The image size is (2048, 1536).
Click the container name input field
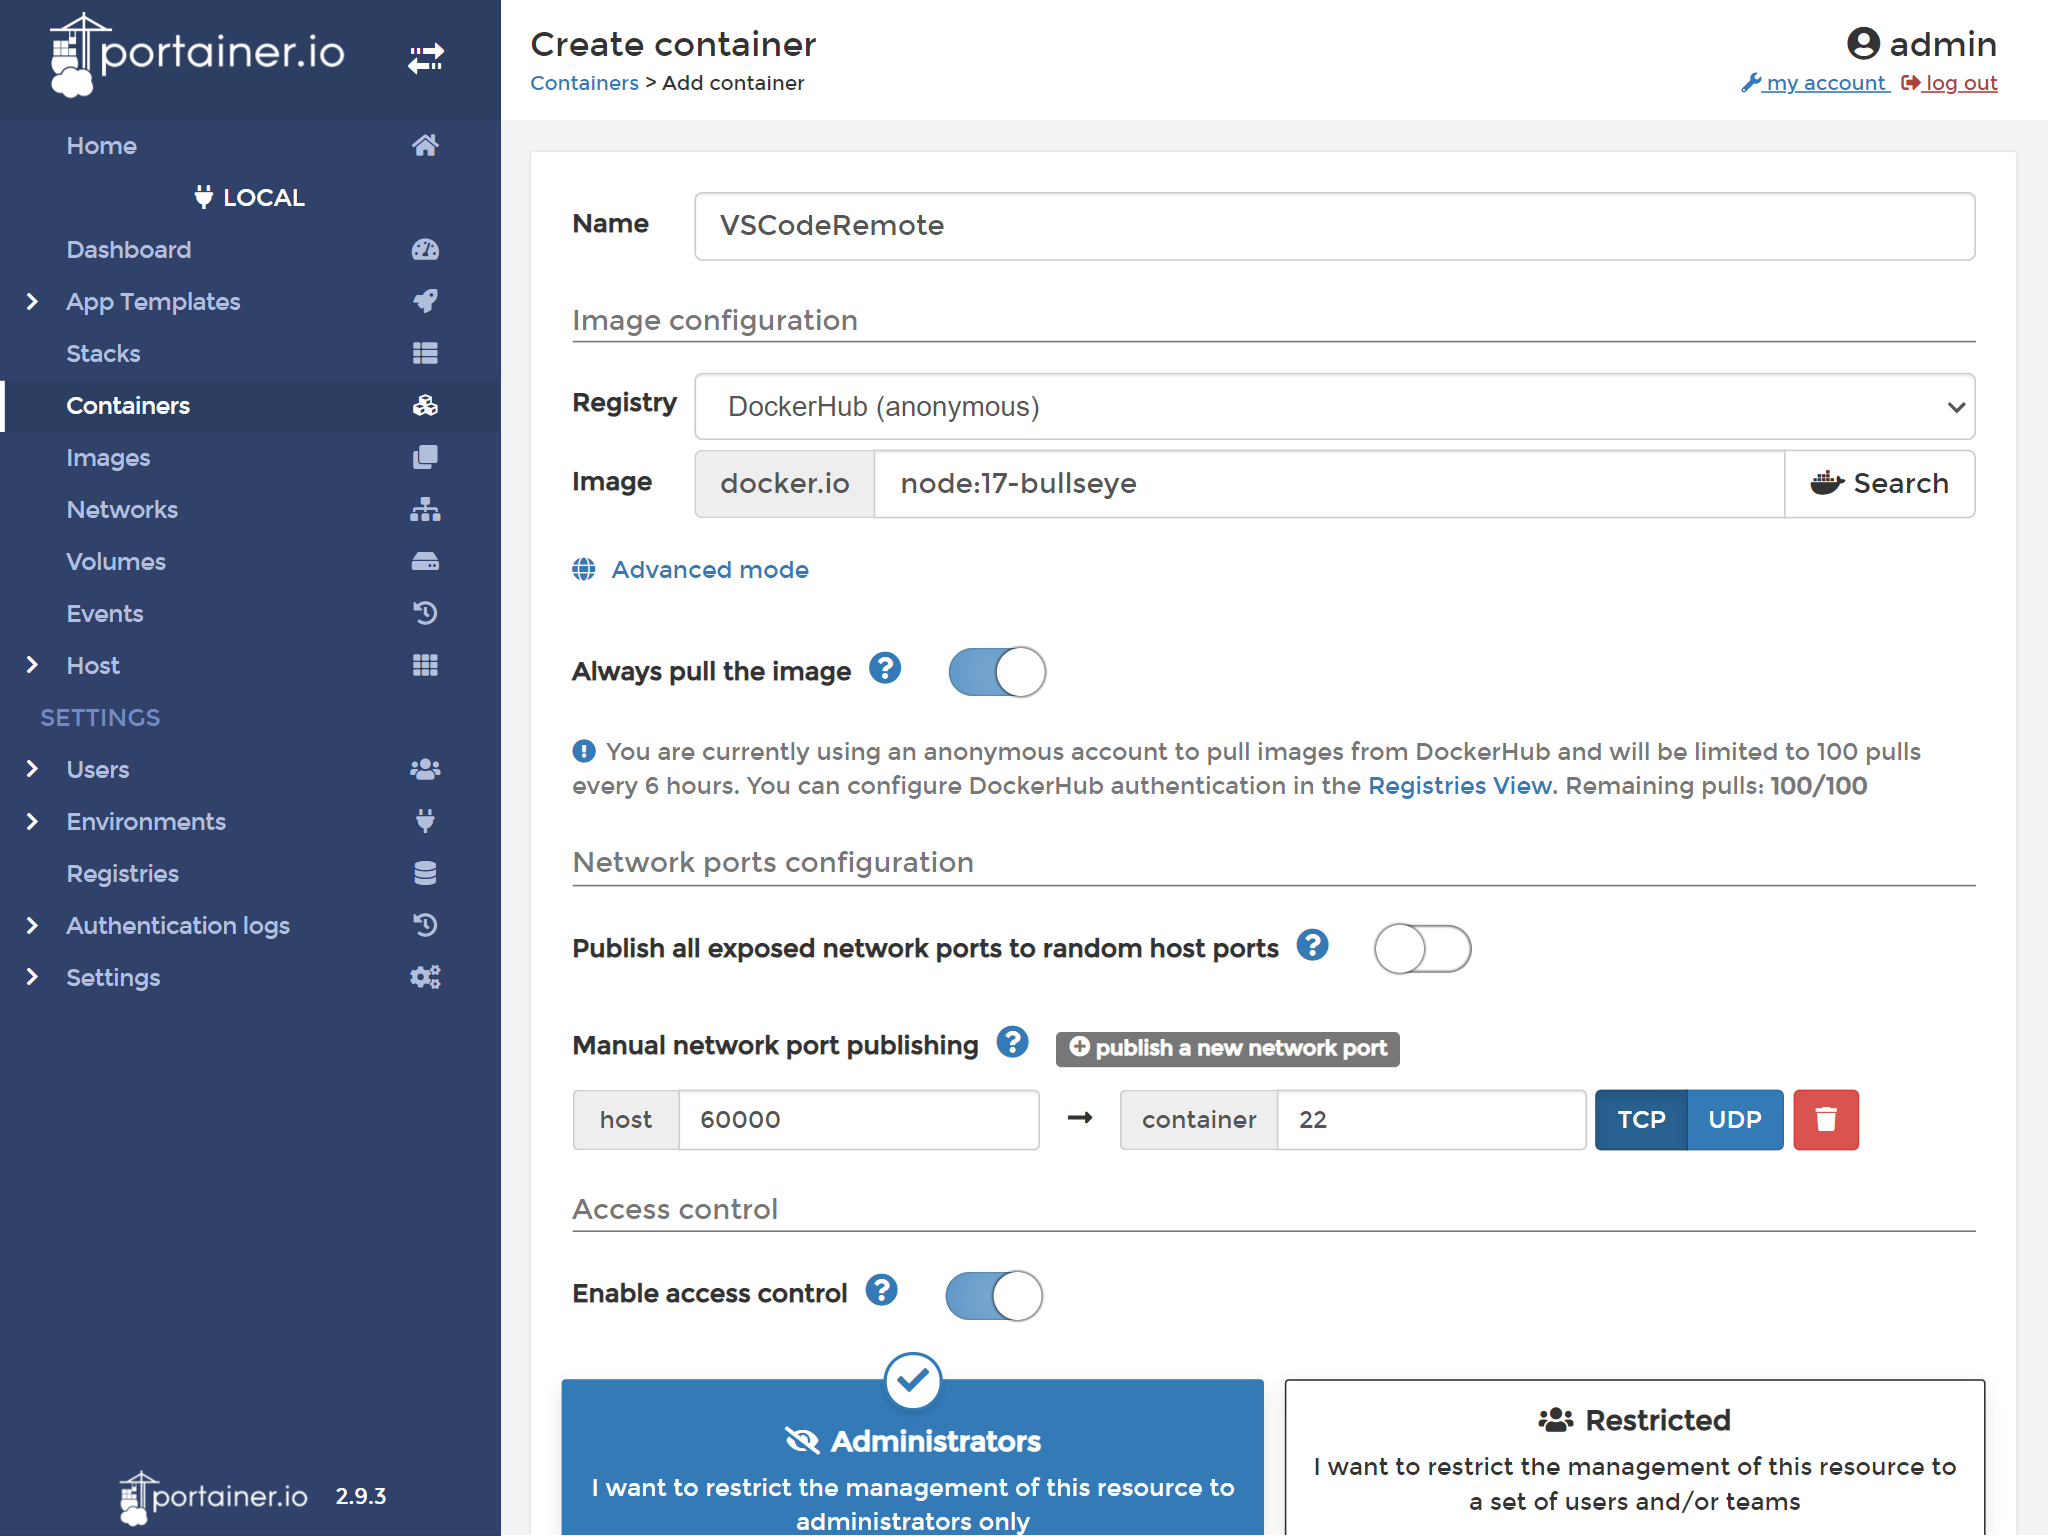tap(1334, 224)
